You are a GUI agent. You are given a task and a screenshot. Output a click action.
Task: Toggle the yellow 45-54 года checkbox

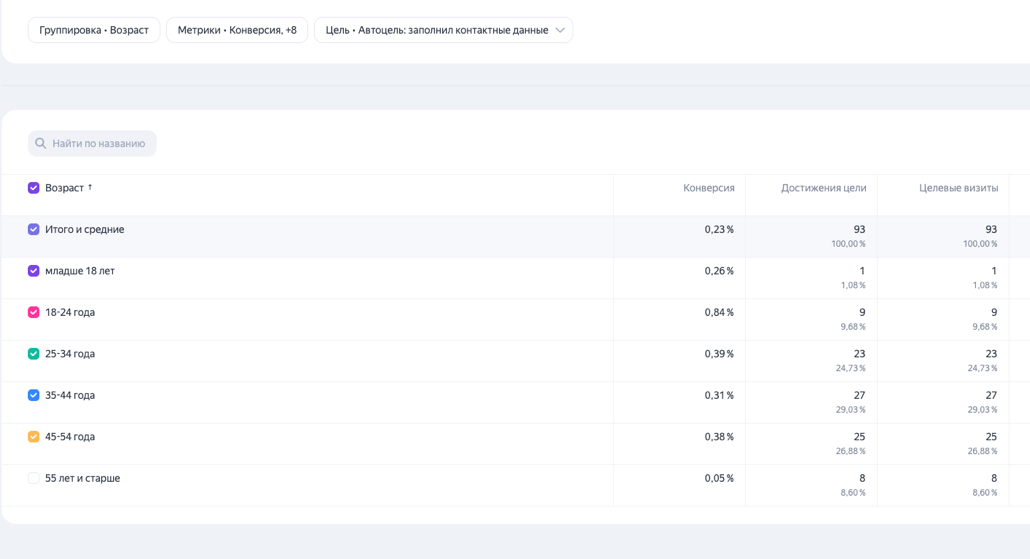pos(33,437)
